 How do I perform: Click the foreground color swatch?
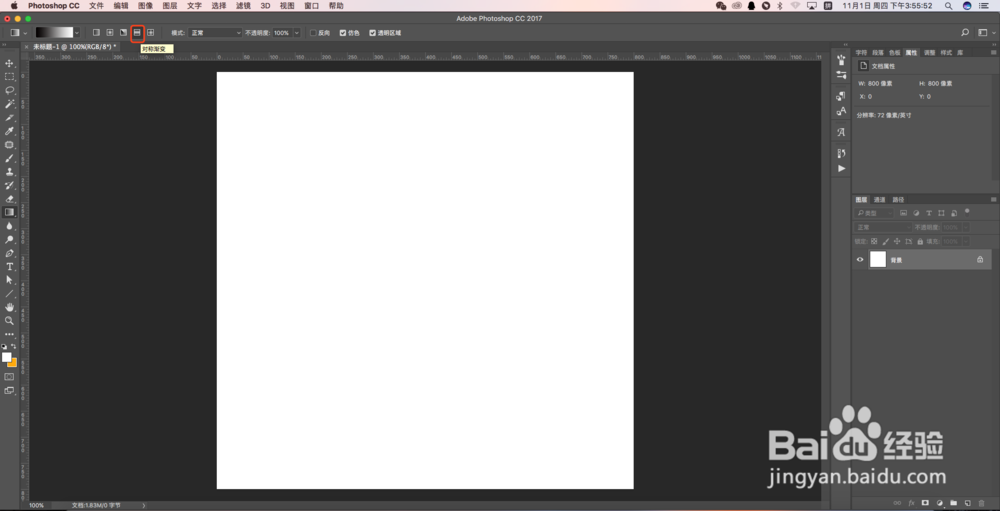coord(6,357)
